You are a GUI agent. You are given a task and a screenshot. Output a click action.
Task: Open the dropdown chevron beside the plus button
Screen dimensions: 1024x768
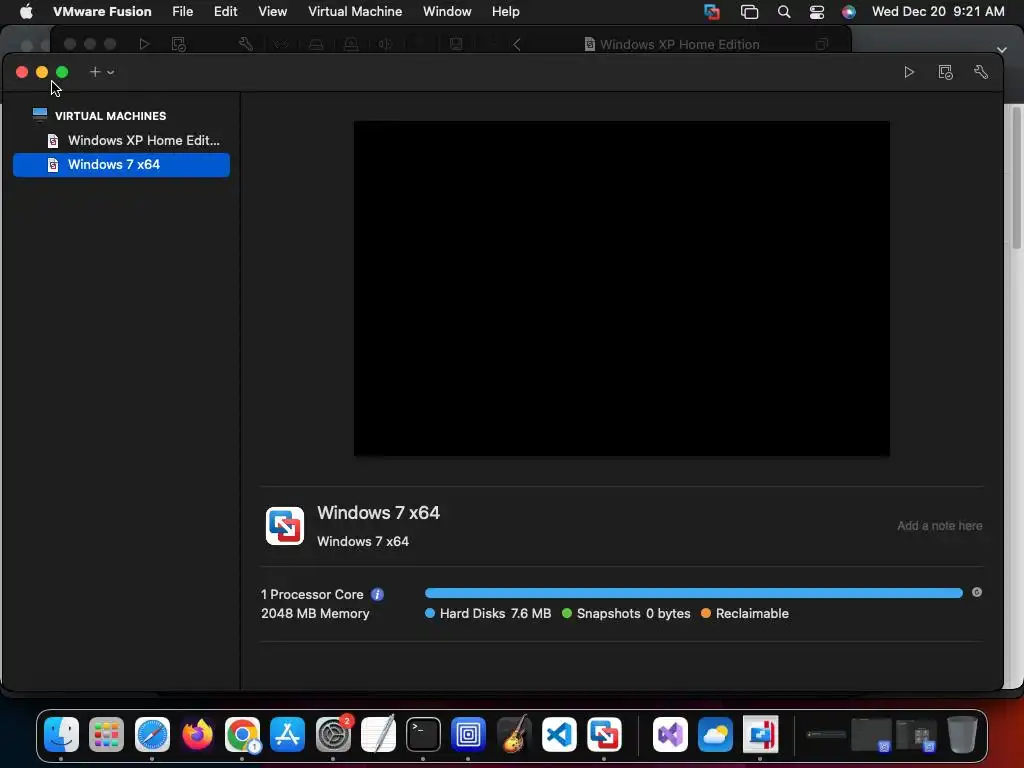point(110,72)
